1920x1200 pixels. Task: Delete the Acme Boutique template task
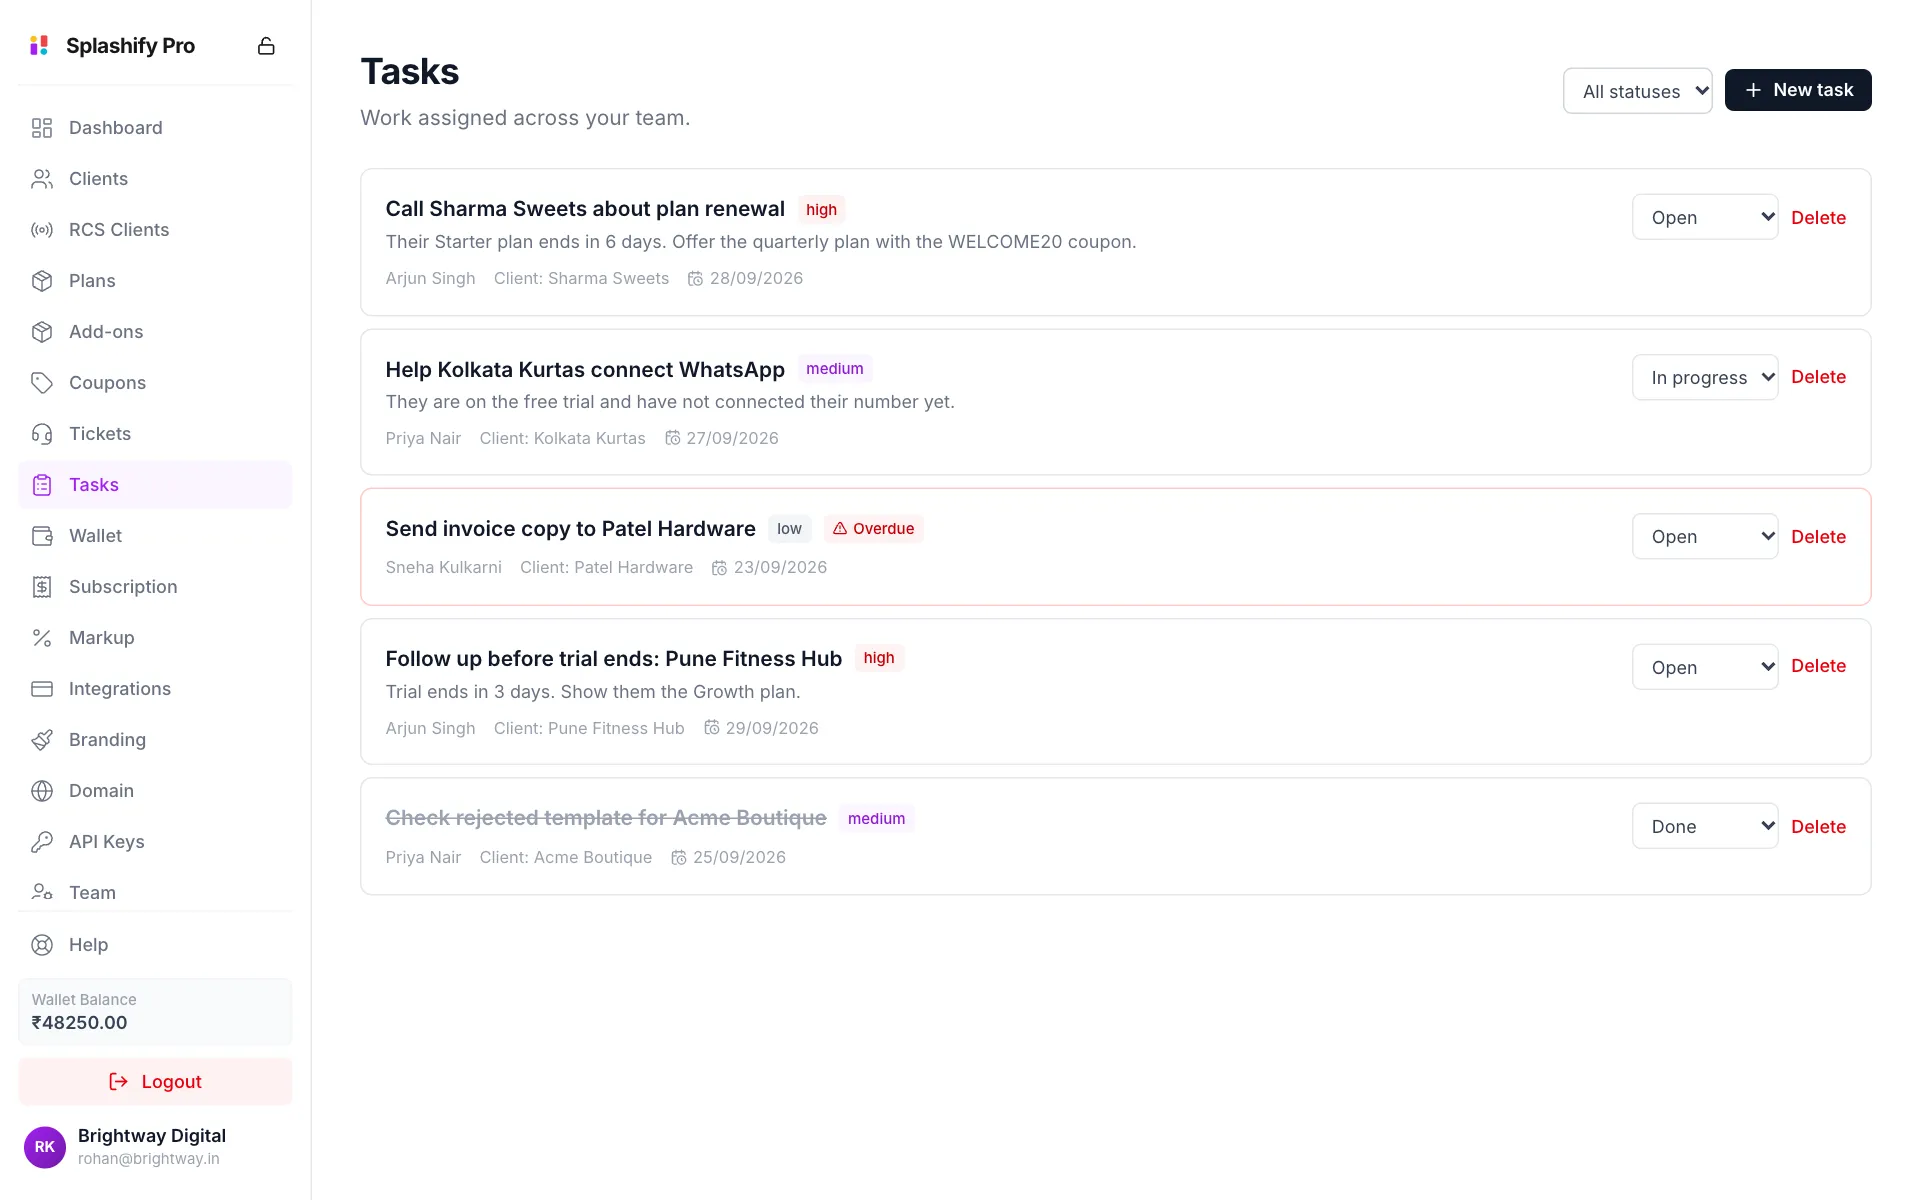pyautogui.click(x=1818, y=827)
